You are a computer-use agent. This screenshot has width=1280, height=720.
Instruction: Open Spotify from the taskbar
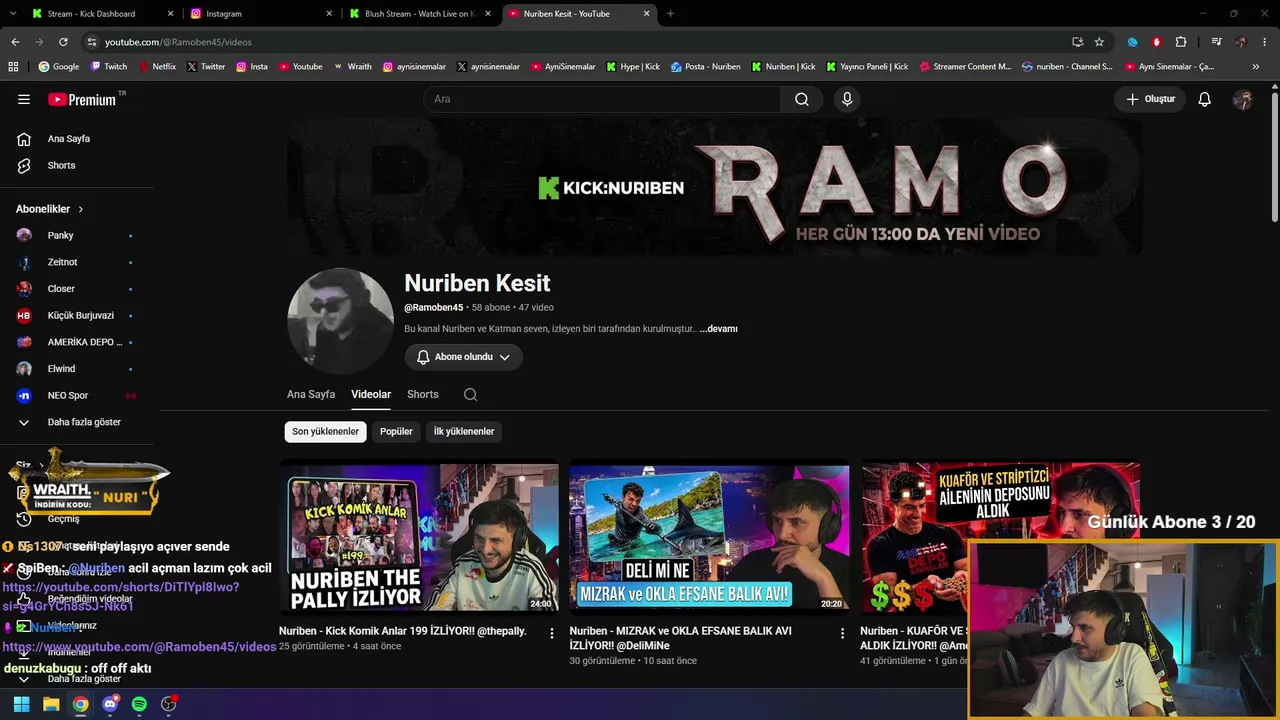point(139,704)
